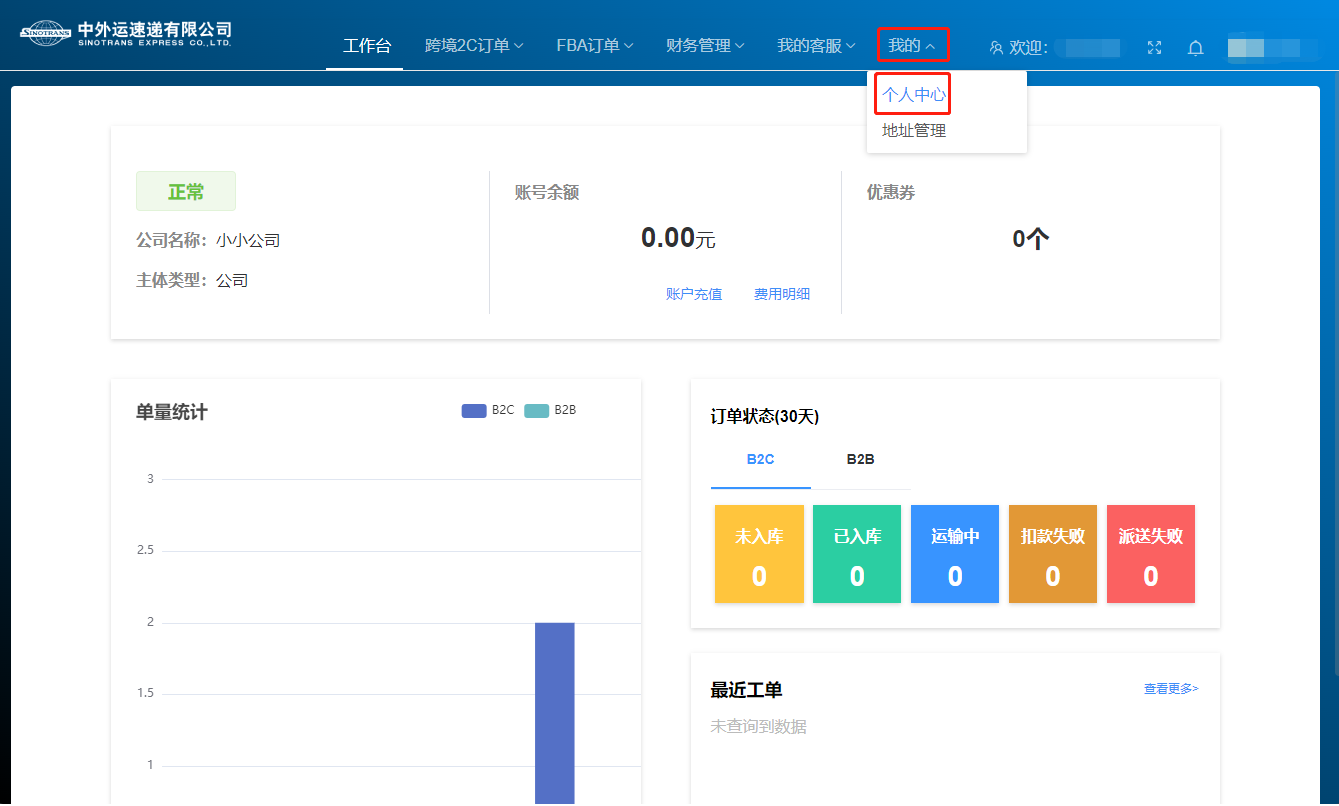
Task: Click the 公司名称: 小小公司 text
Action: point(208,241)
